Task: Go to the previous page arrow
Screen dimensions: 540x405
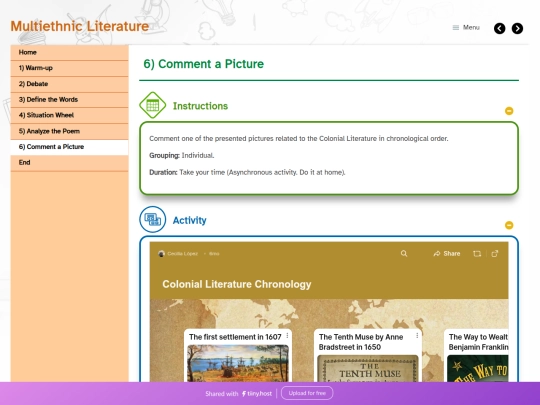Action: pyautogui.click(x=499, y=28)
